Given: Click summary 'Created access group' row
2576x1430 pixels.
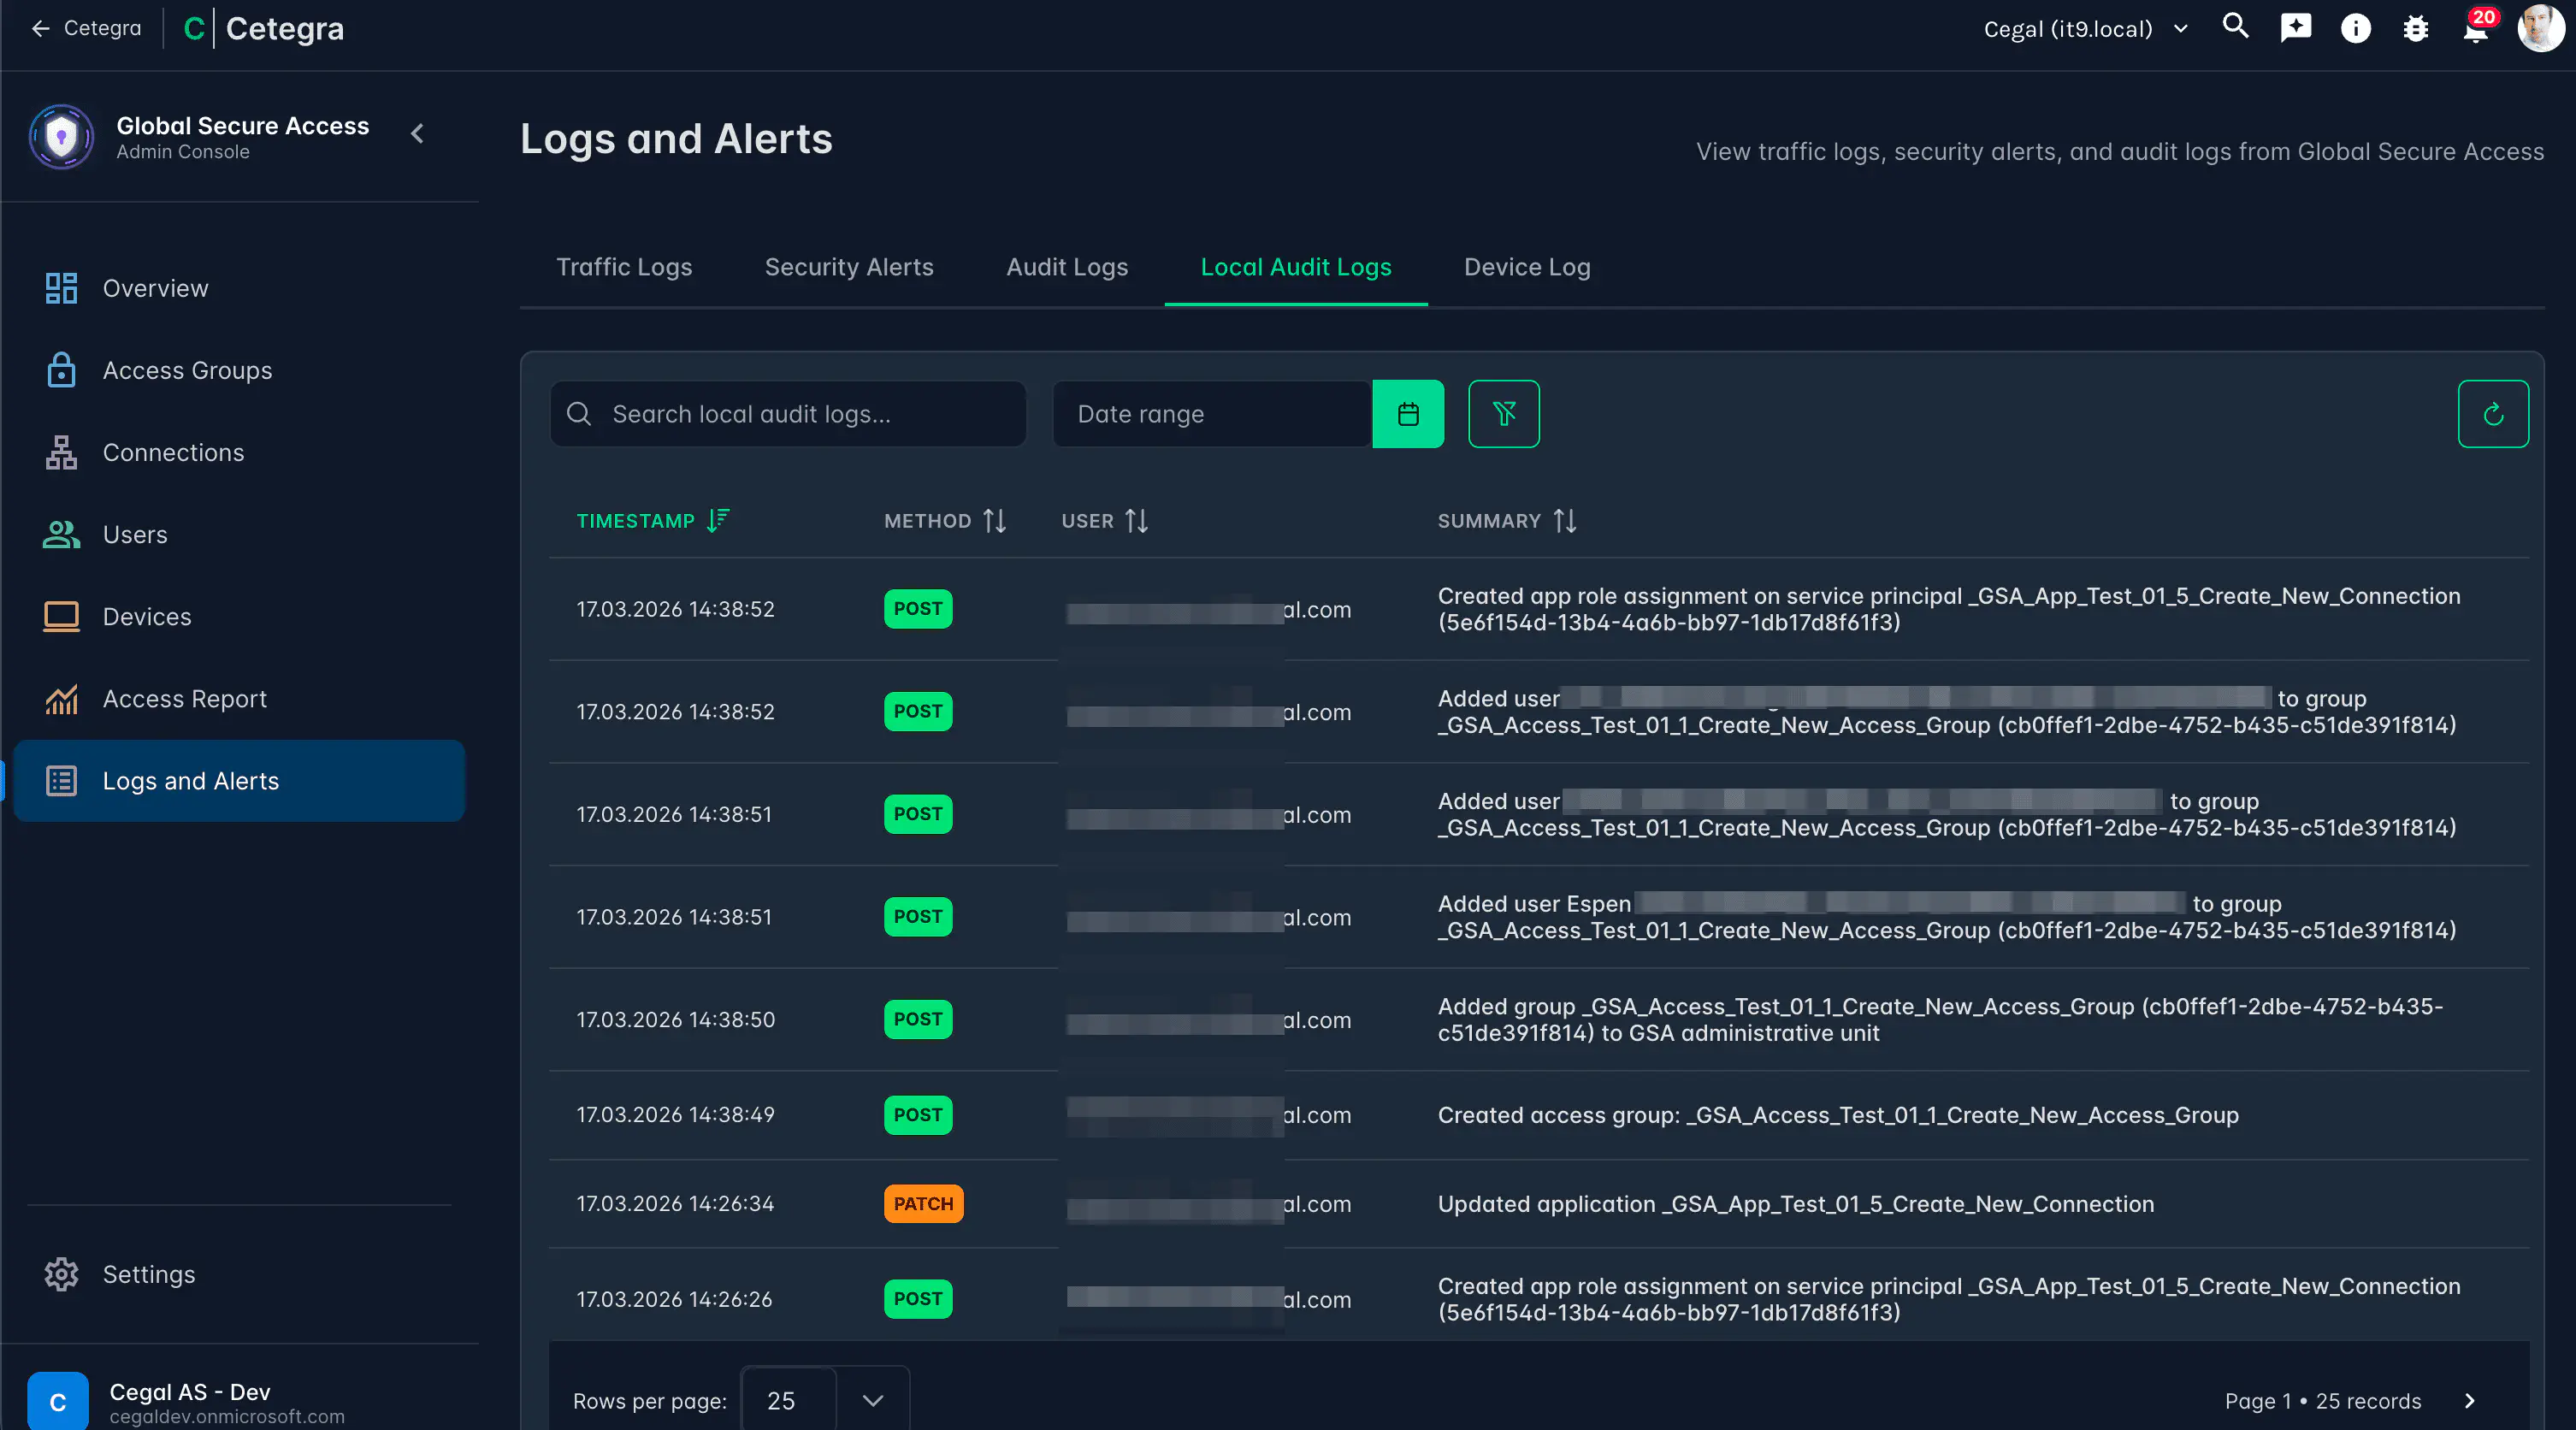Looking at the screenshot, I should click(x=1838, y=1115).
